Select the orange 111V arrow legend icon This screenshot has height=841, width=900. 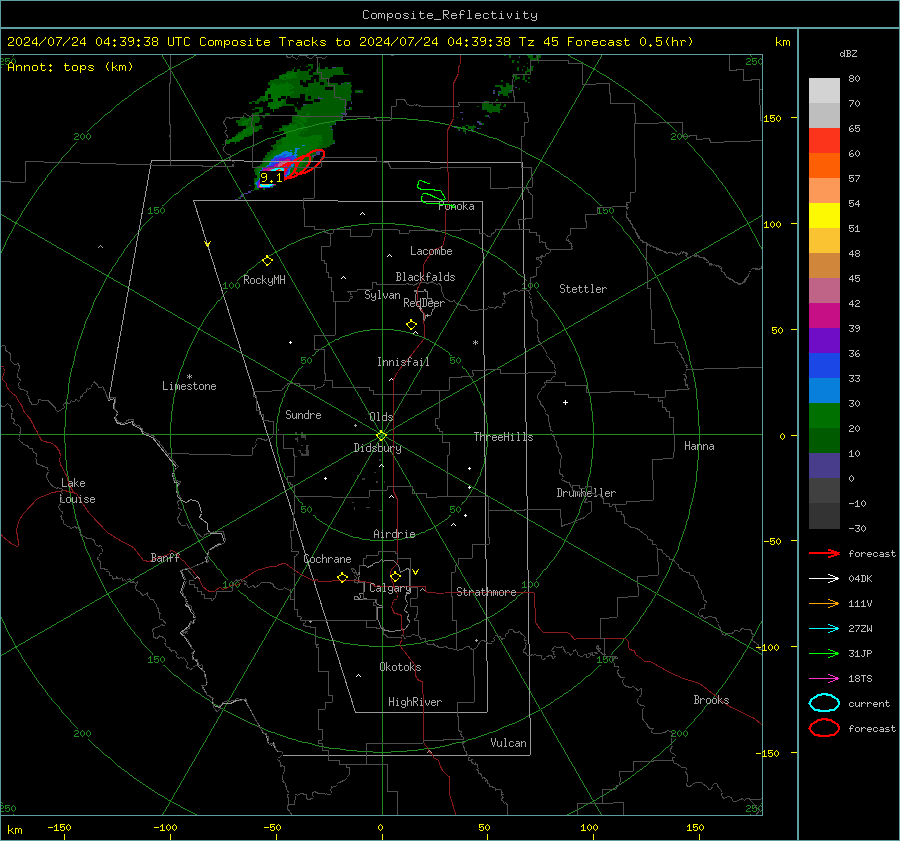(824, 603)
